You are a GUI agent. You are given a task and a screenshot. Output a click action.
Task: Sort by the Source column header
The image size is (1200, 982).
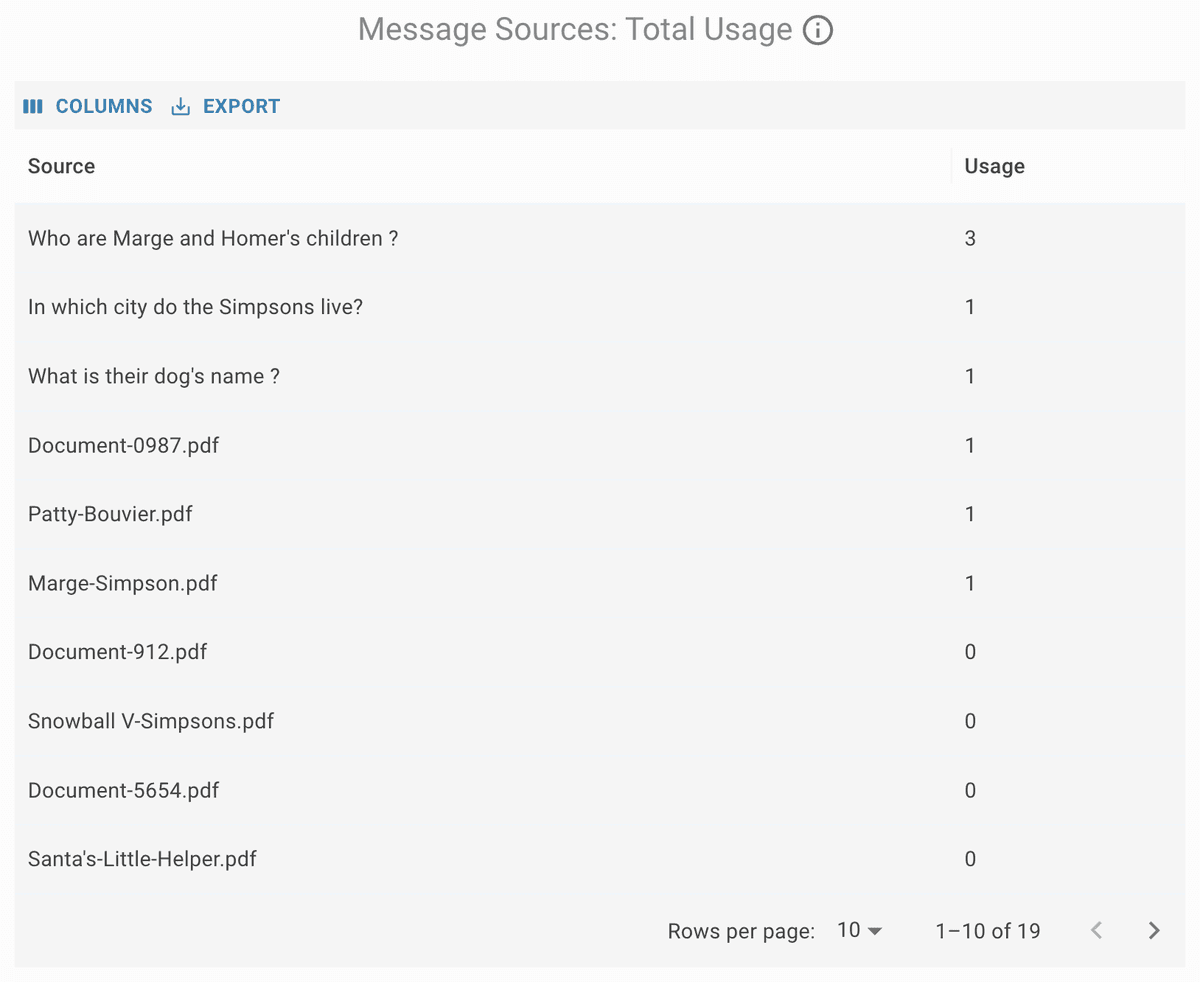click(x=62, y=166)
